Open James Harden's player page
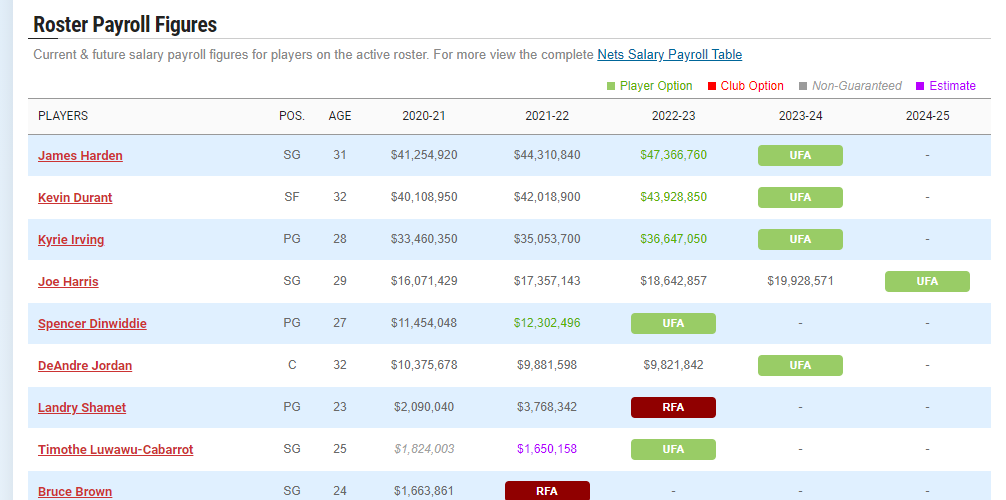This screenshot has height=500, width=1006. click(80, 155)
